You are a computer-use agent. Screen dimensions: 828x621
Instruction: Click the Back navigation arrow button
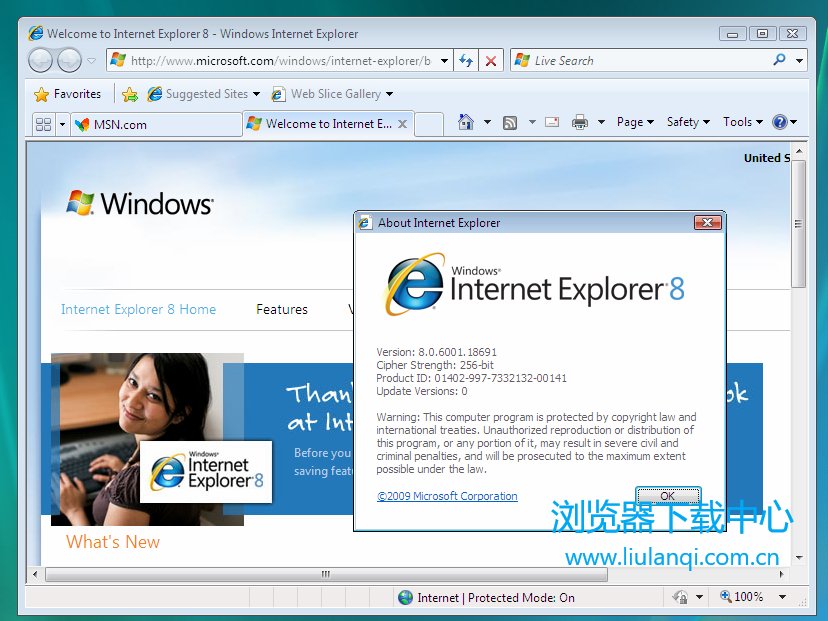click(x=40, y=60)
